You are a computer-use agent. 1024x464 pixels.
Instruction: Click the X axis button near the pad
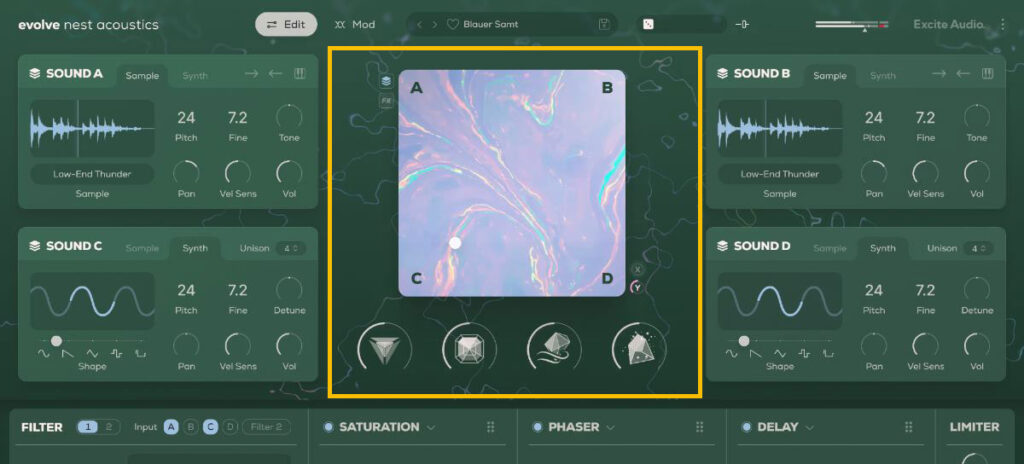tap(637, 269)
